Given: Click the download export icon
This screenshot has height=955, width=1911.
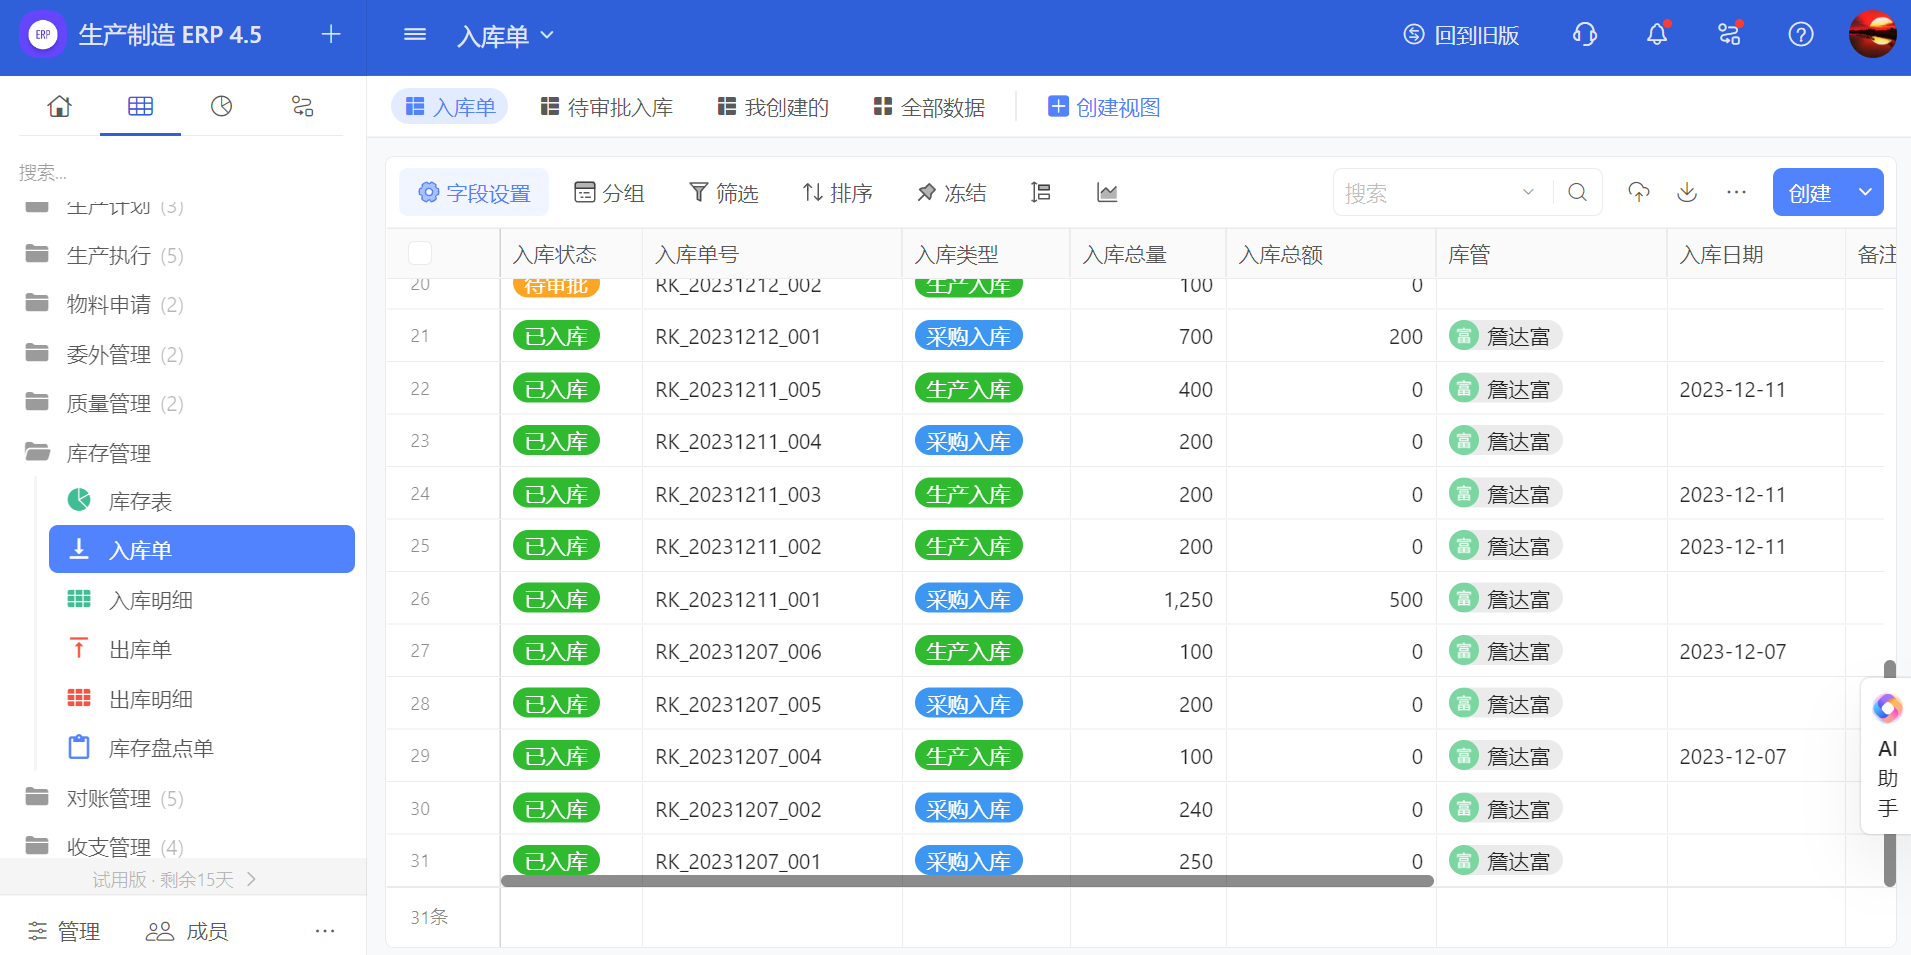Looking at the screenshot, I should pos(1687,192).
